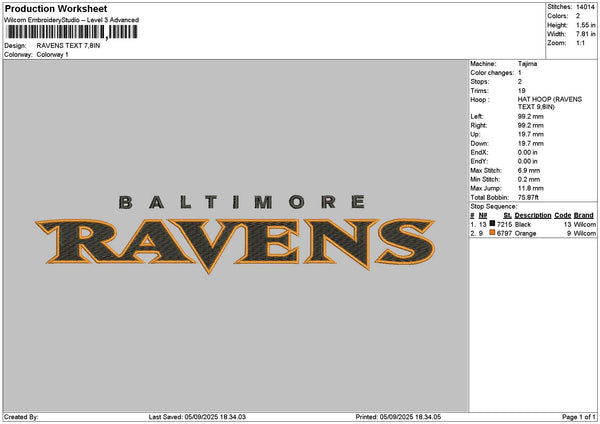The height and width of the screenshot is (424, 600).
Task: Click the 'Stop Sequence:' heading
Action: pos(494,207)
